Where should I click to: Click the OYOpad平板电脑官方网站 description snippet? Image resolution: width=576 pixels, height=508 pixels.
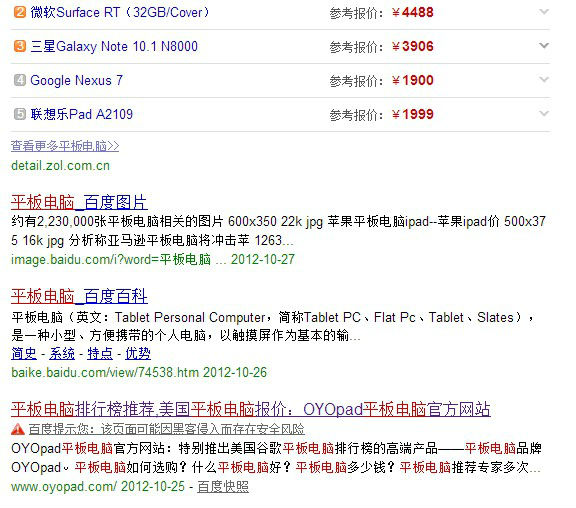coord(276,458)
